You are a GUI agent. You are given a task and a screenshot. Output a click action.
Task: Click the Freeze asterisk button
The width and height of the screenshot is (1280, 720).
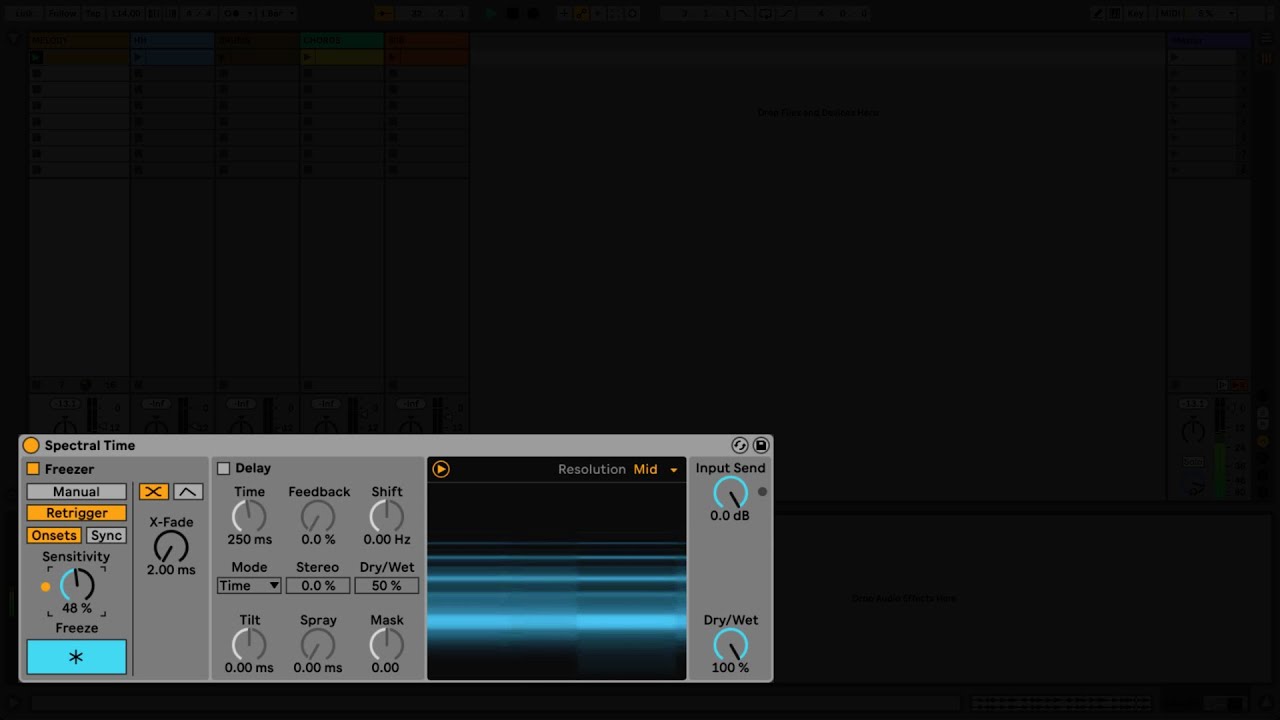(77, 657)
